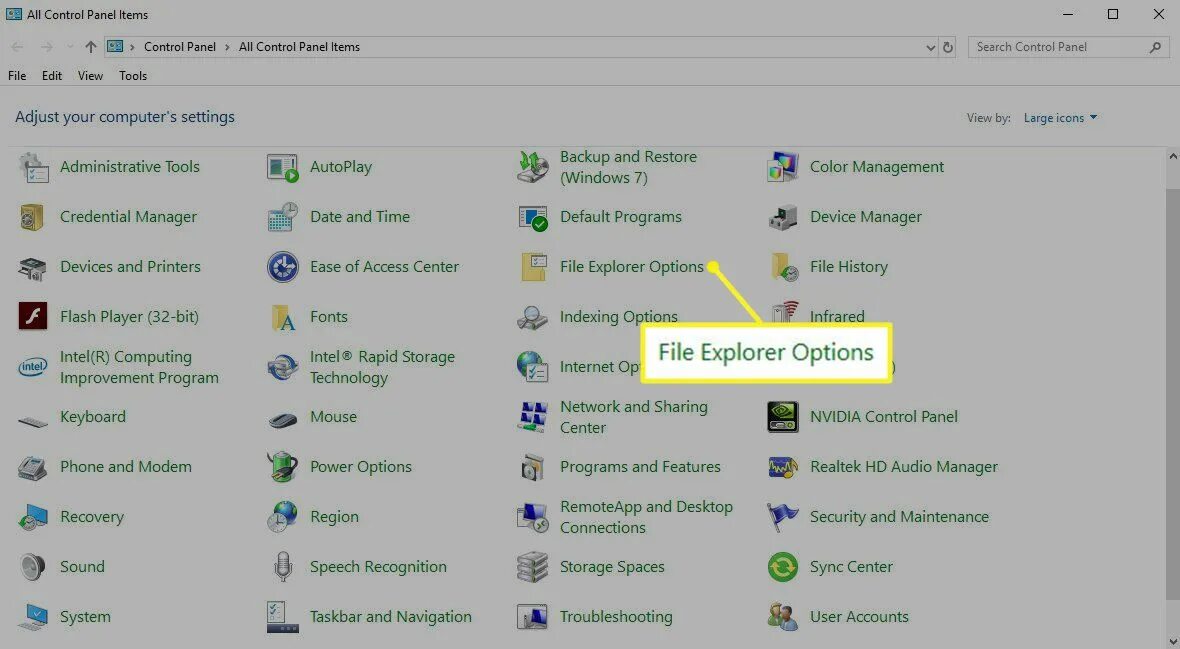Open the Flash Player icon
Screen dimensions: 1180x649
coord(33,317)
